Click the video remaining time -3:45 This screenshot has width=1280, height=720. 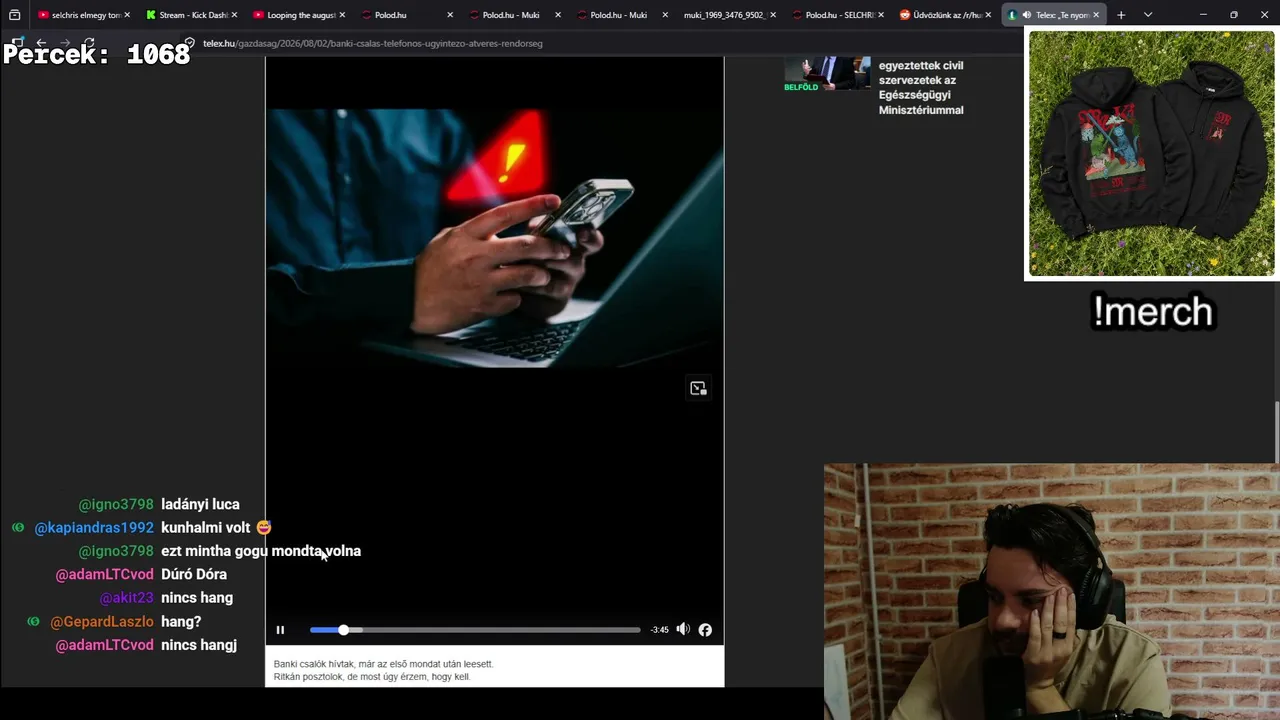pos(659,630)
